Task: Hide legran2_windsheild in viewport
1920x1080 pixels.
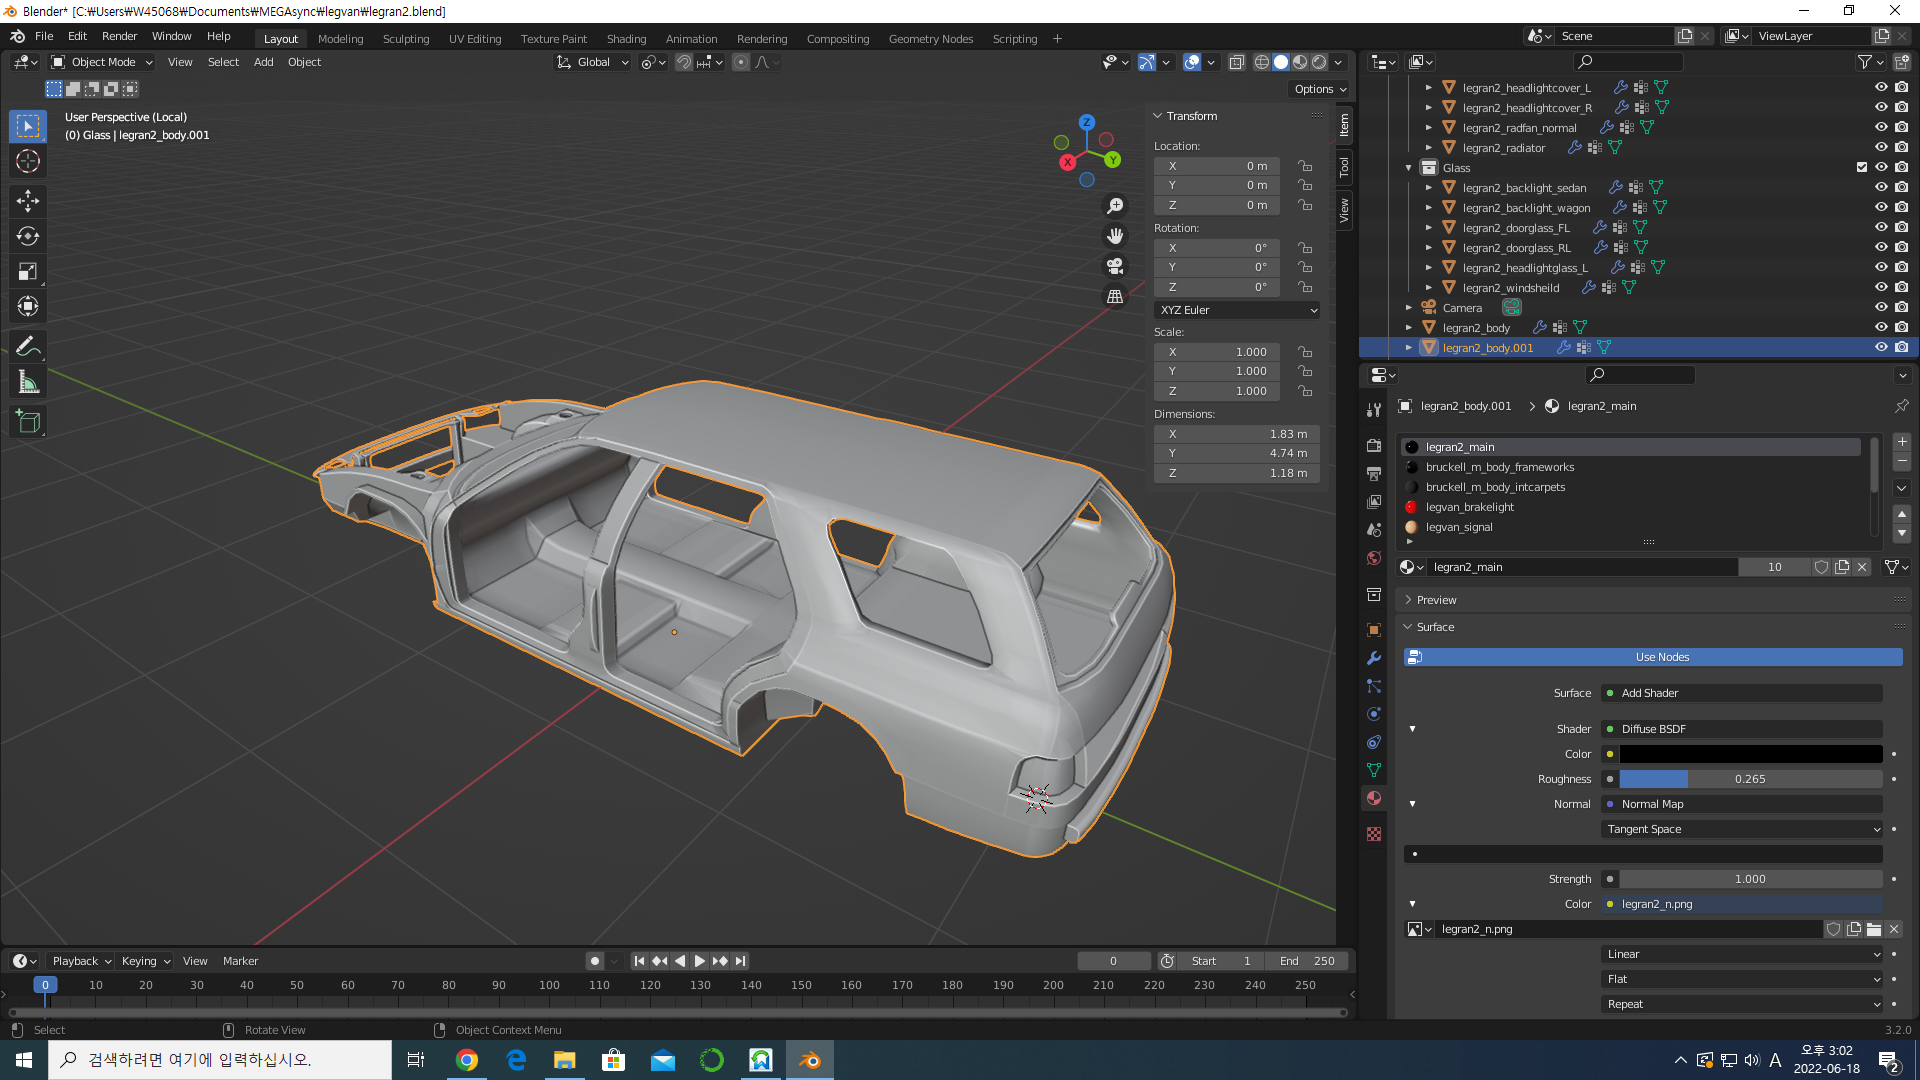Action: (1880, 288)
